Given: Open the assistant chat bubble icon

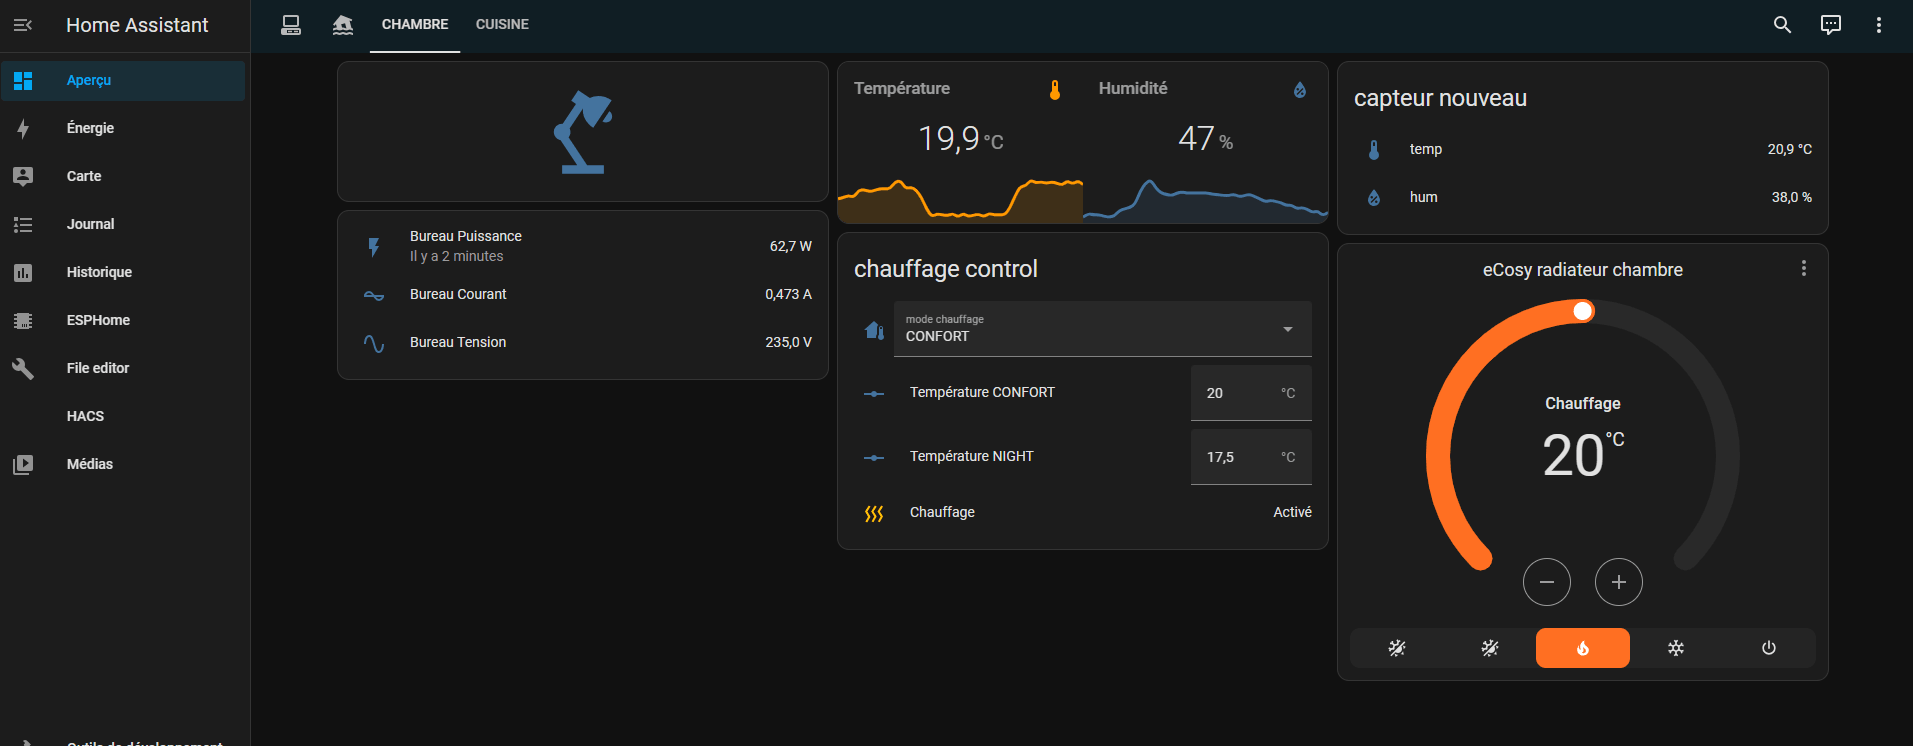Looking at the screenshot, I should 1830,25.
